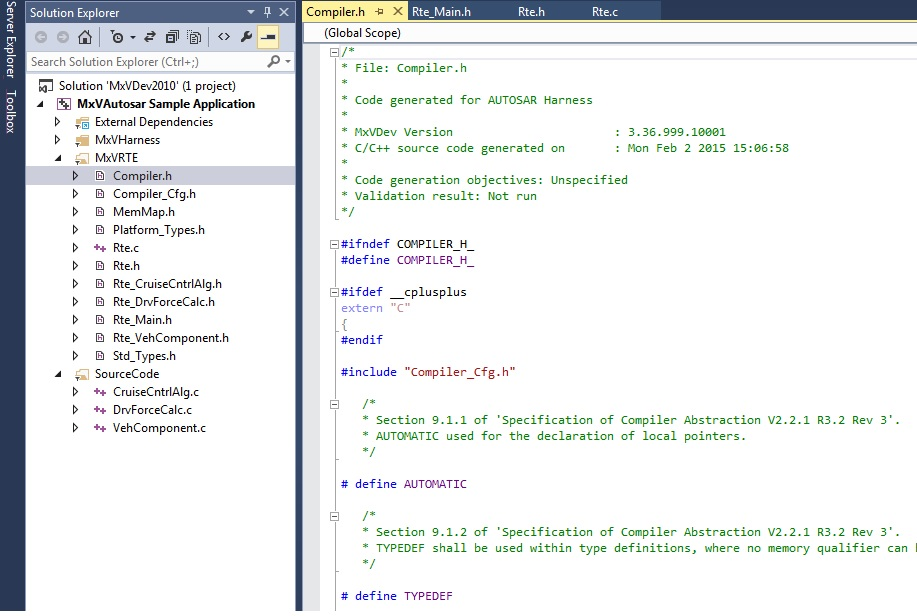Open the Solution Explorer window position menu
The width and height of the screenshot is (917, 616).
pyautogui.click(x=251, y=12)
